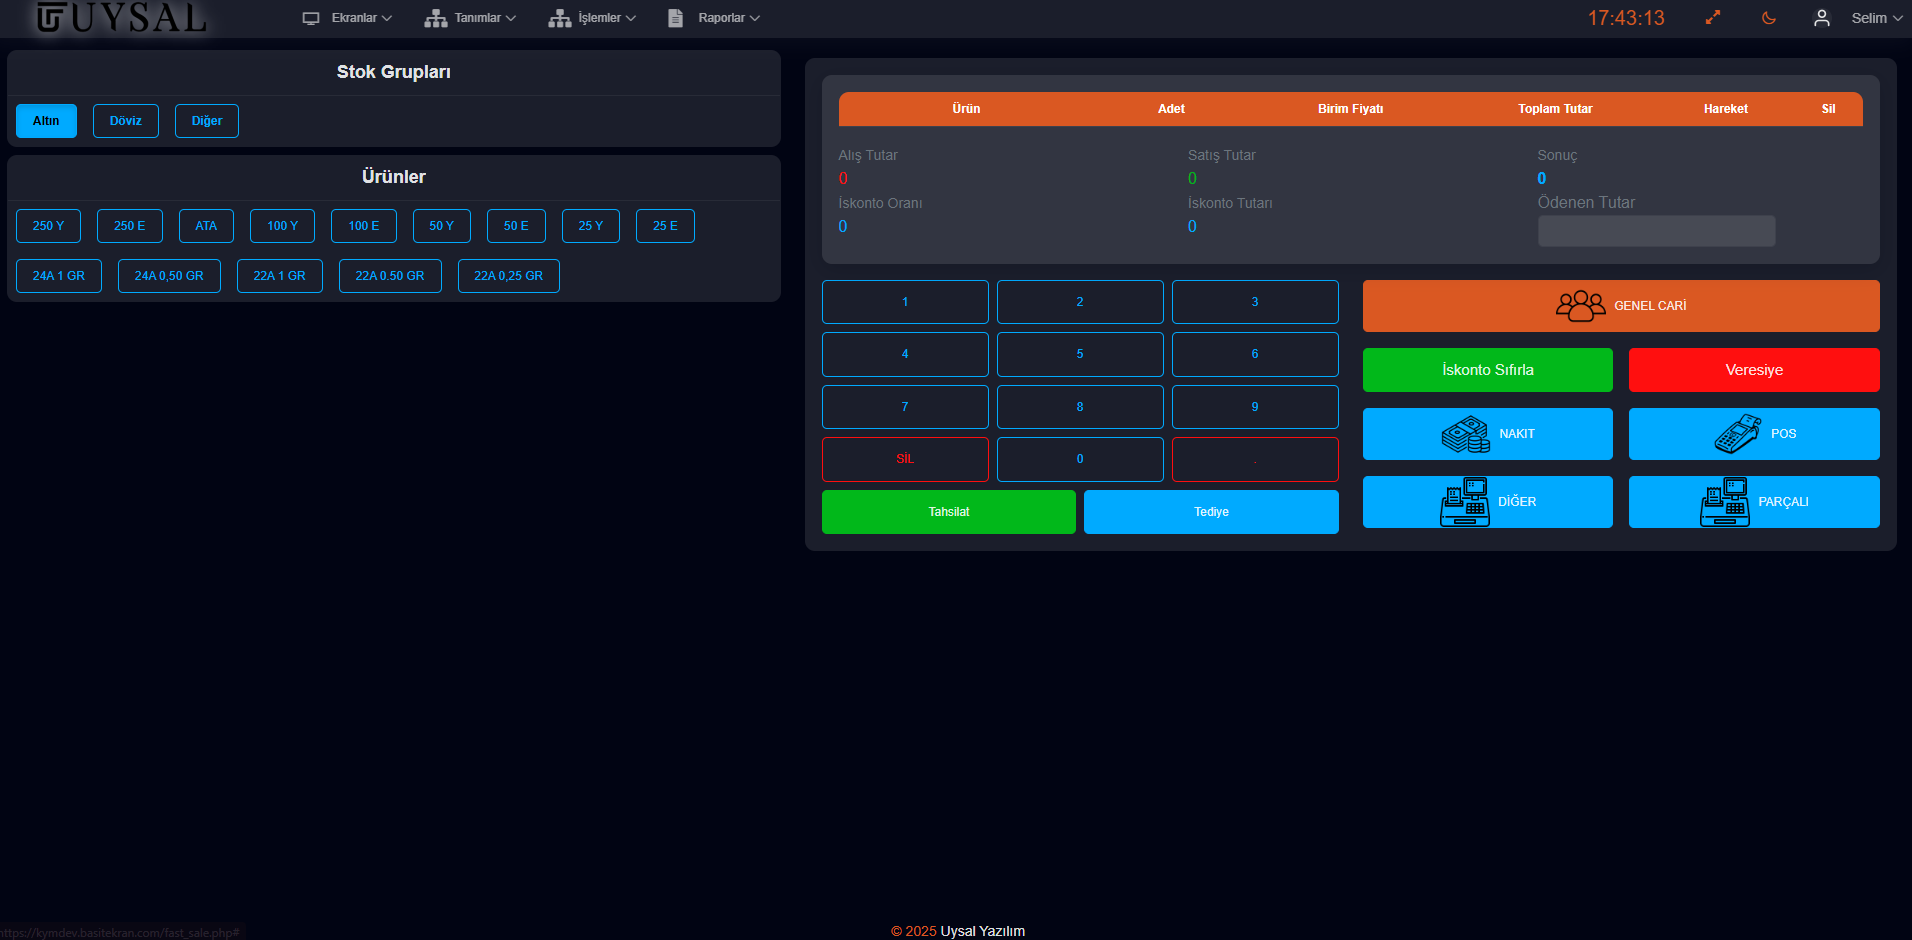The height and width of the screenshot is (940, 1912).
Task: Click the green Tahsilat button
Action: (x=949, y=512)
